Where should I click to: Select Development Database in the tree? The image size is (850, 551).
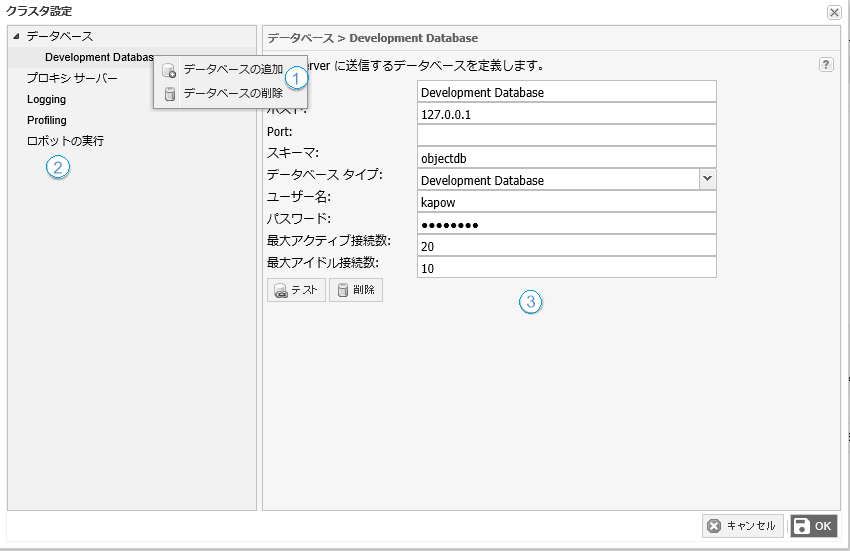tap(98, 58)
